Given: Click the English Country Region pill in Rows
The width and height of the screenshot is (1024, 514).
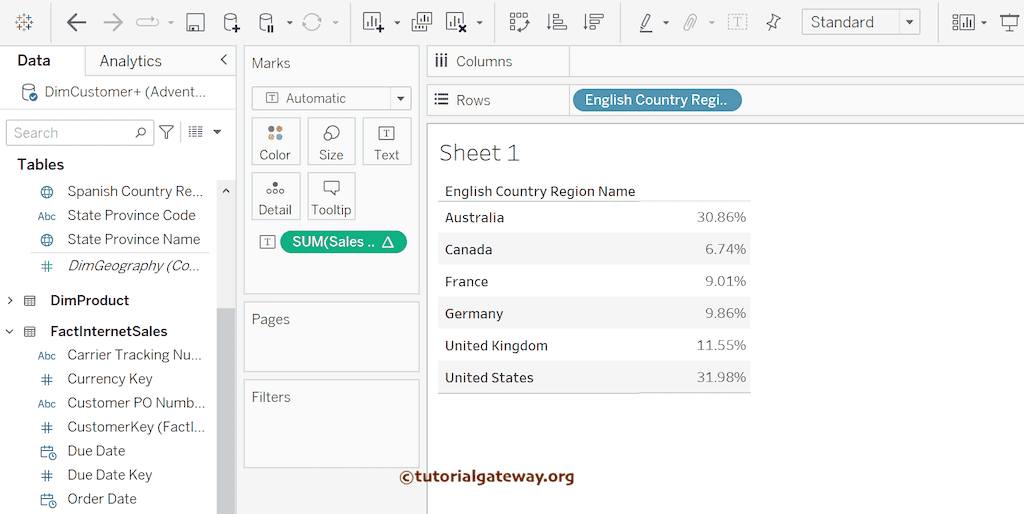Looking at the screenshot, I should tap(657, 100).
